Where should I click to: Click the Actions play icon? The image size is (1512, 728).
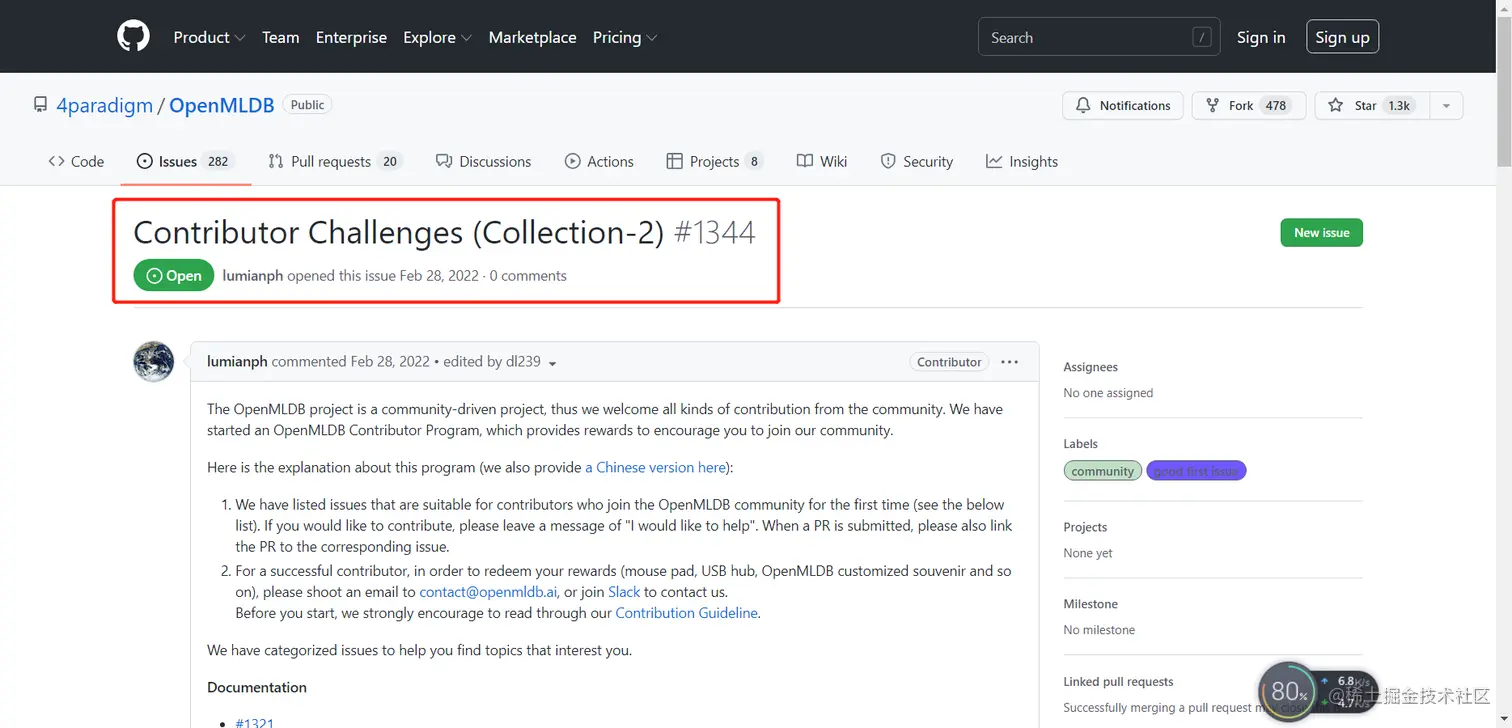(x=573, y=161)
